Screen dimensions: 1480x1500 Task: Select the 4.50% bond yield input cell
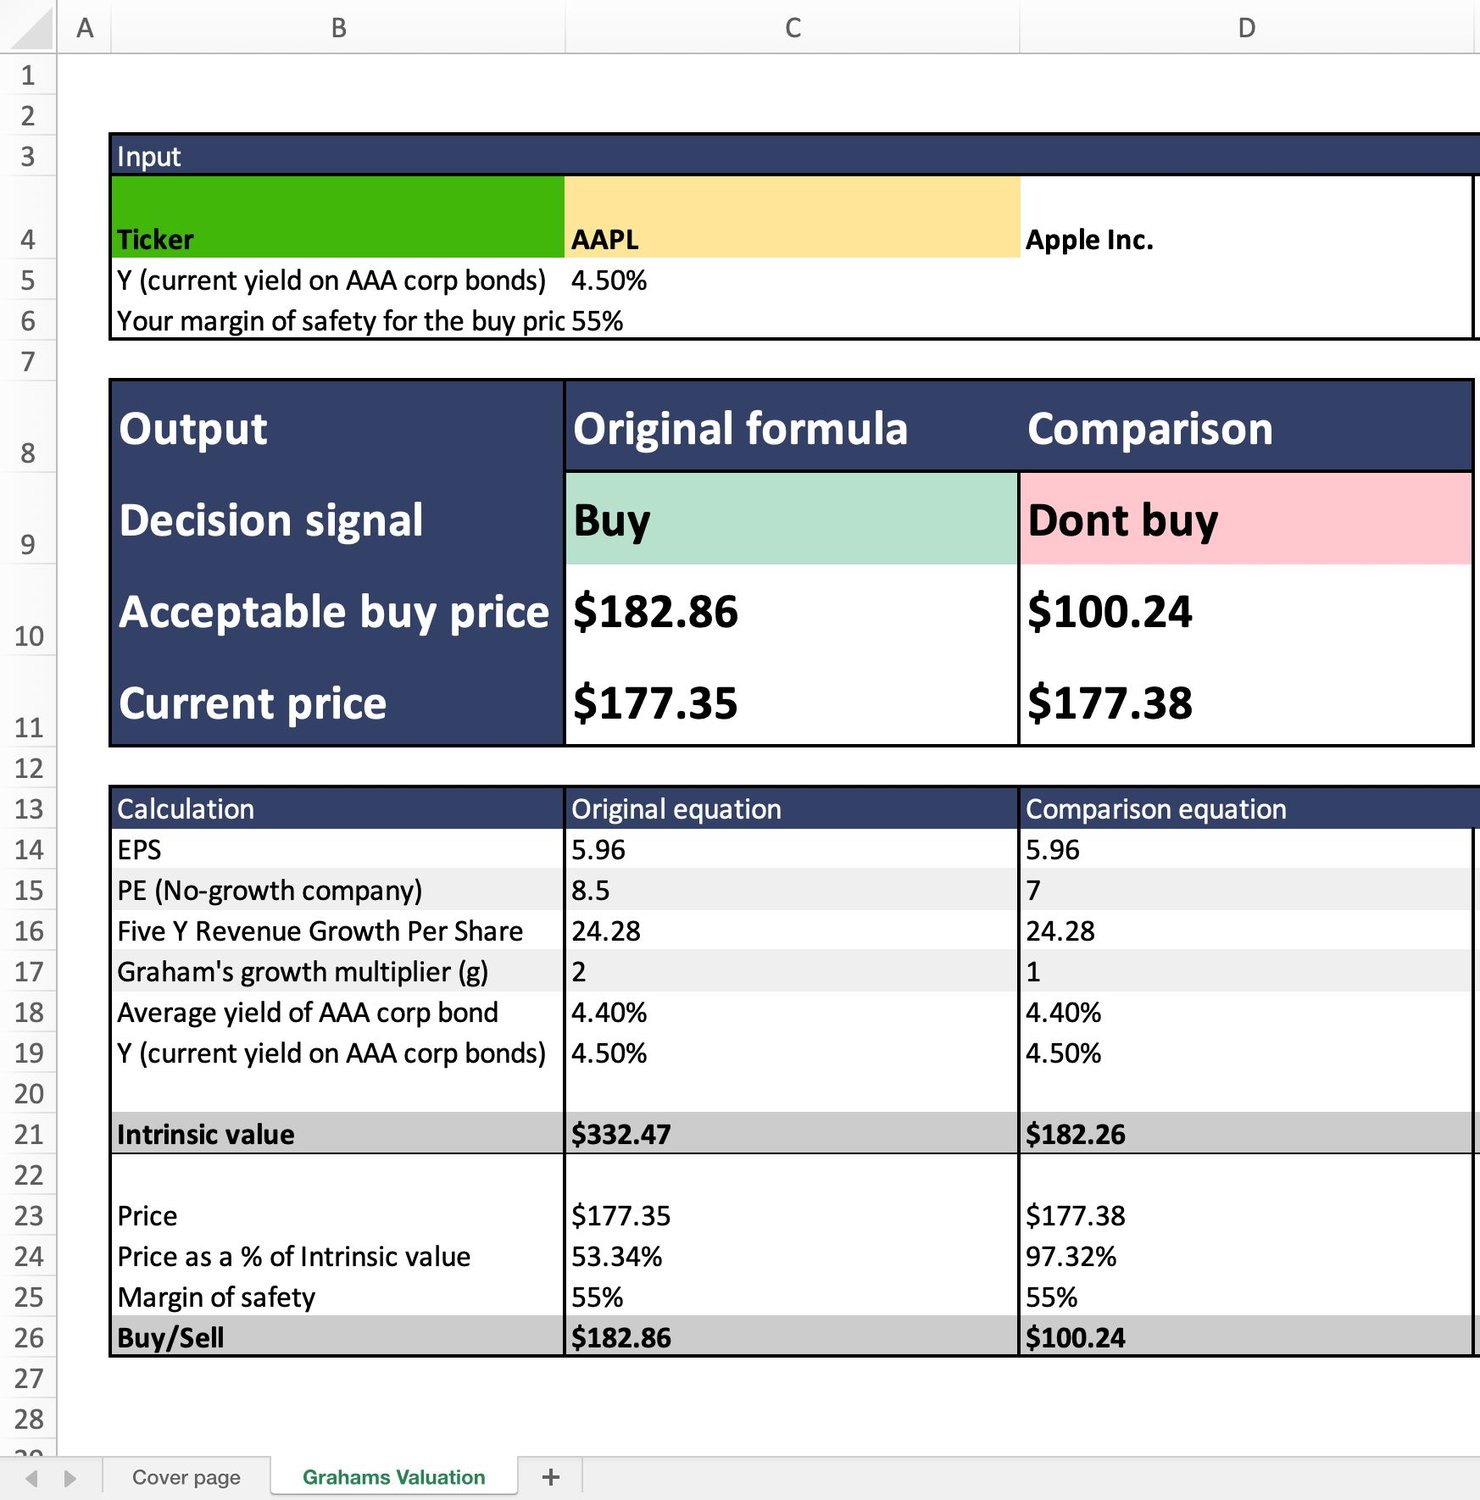click(792, 280)
